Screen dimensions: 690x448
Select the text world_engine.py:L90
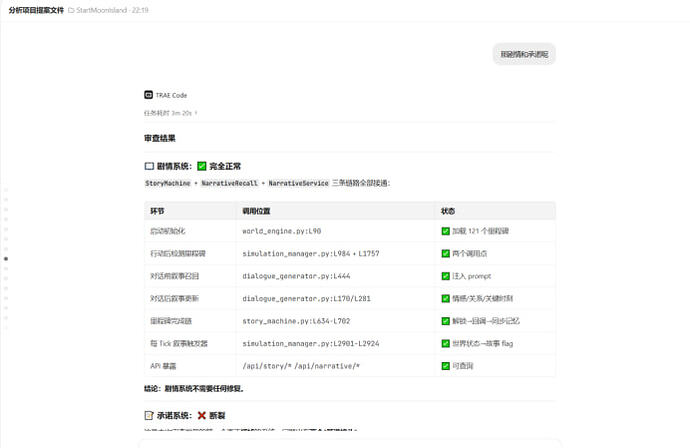coord(282,231)
